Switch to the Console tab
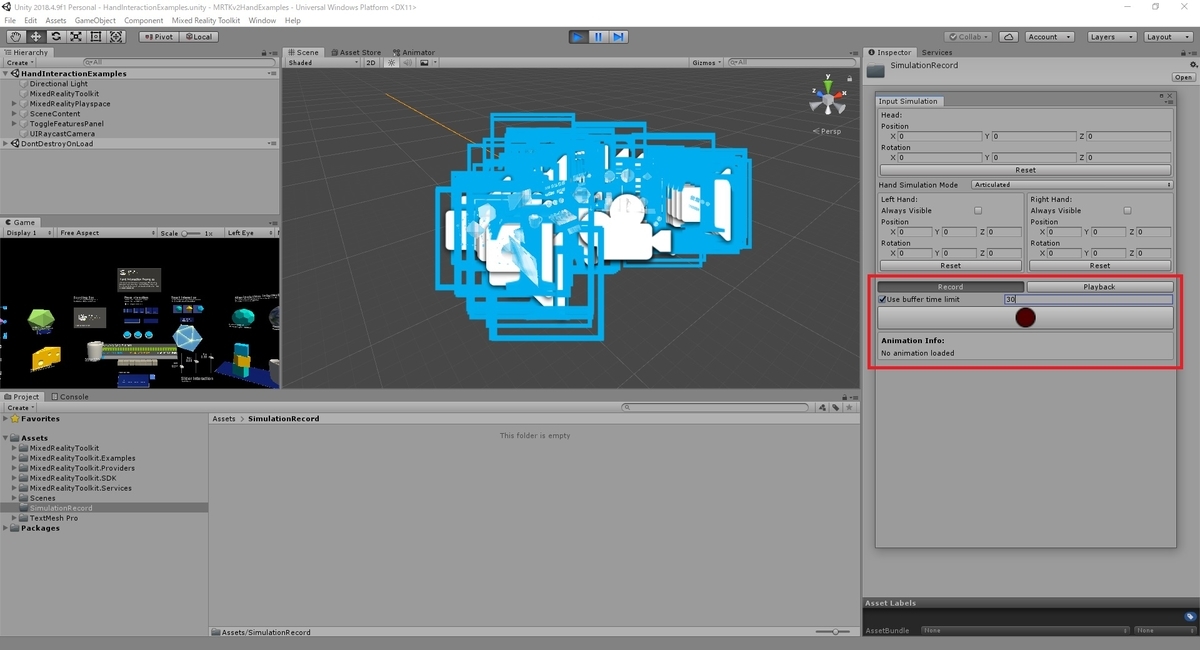This screenshot has width=1200, height=650. click(70, 396)
